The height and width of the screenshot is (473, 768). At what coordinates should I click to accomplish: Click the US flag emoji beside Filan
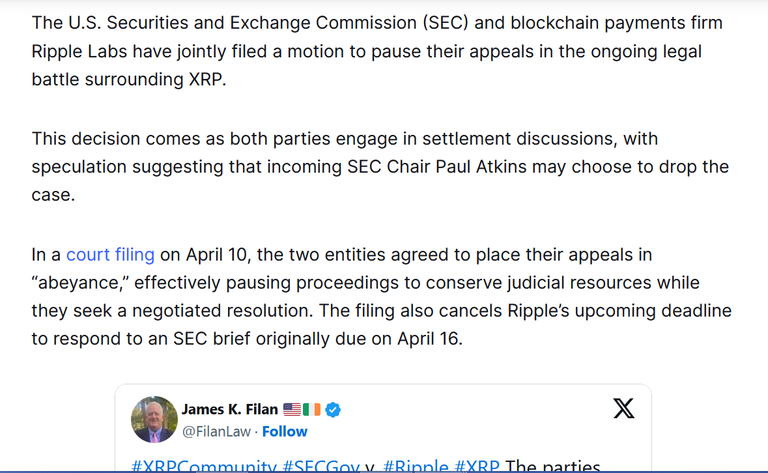[x=292, y=409]
